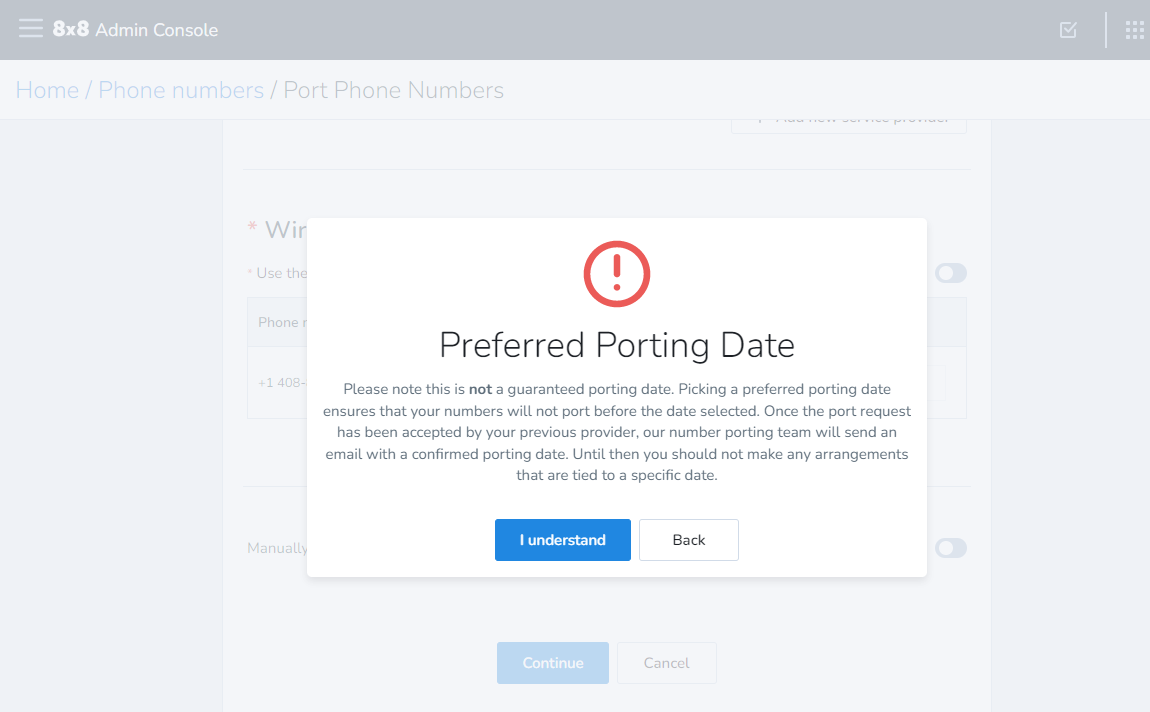Open the apps grid launcher icon
The width and height of the screenshot is (1150, 712).
(x=1135, y=30)
